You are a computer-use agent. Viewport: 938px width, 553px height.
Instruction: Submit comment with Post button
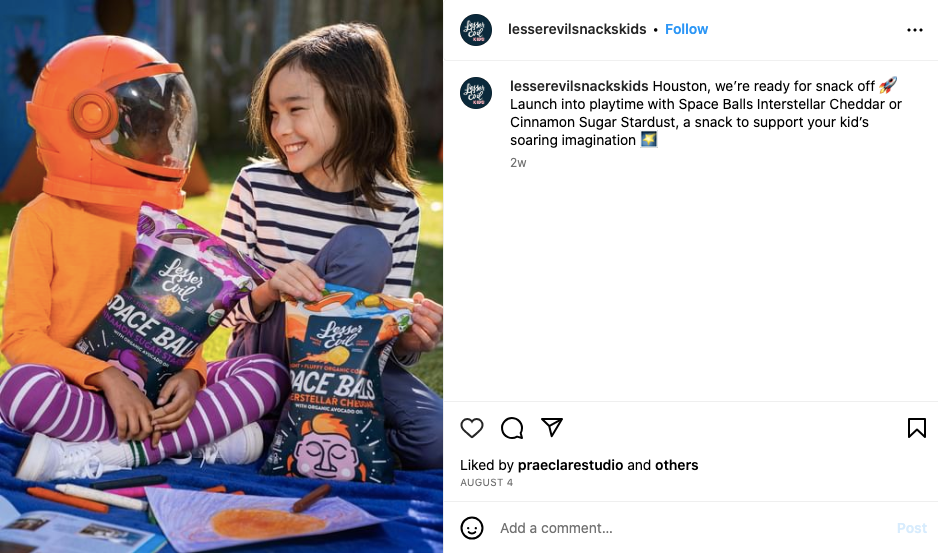coord(912,528)
